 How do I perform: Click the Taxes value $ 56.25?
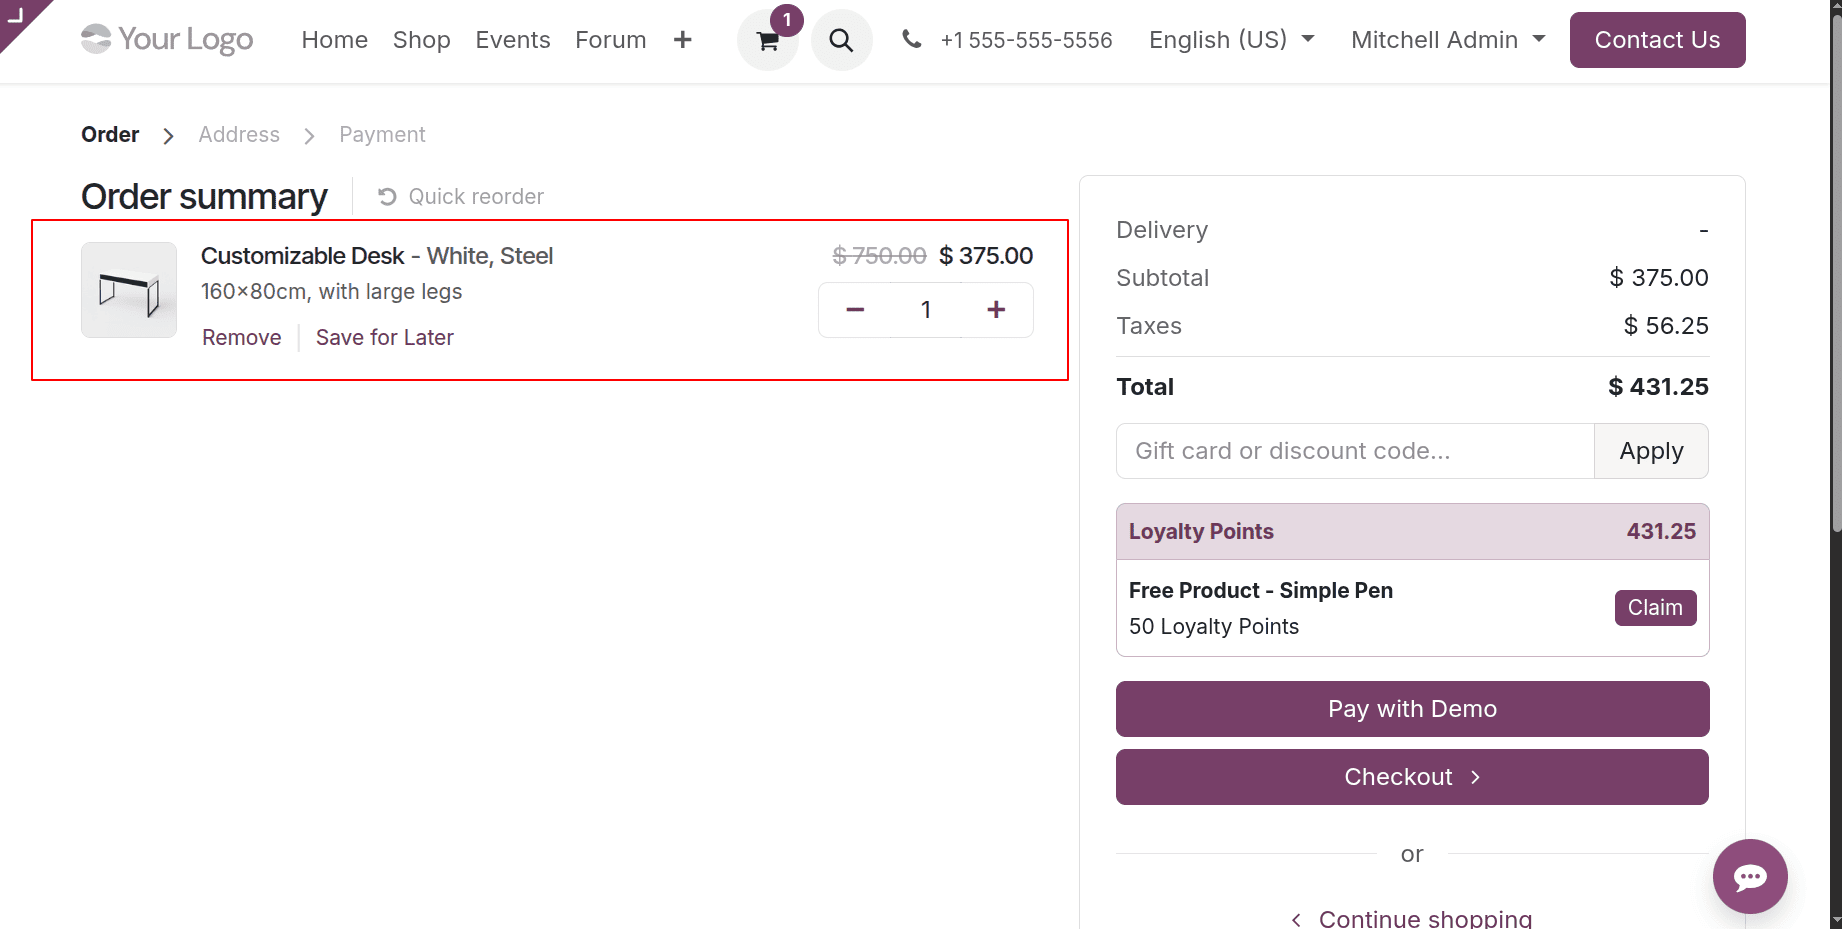point(1666,326)
